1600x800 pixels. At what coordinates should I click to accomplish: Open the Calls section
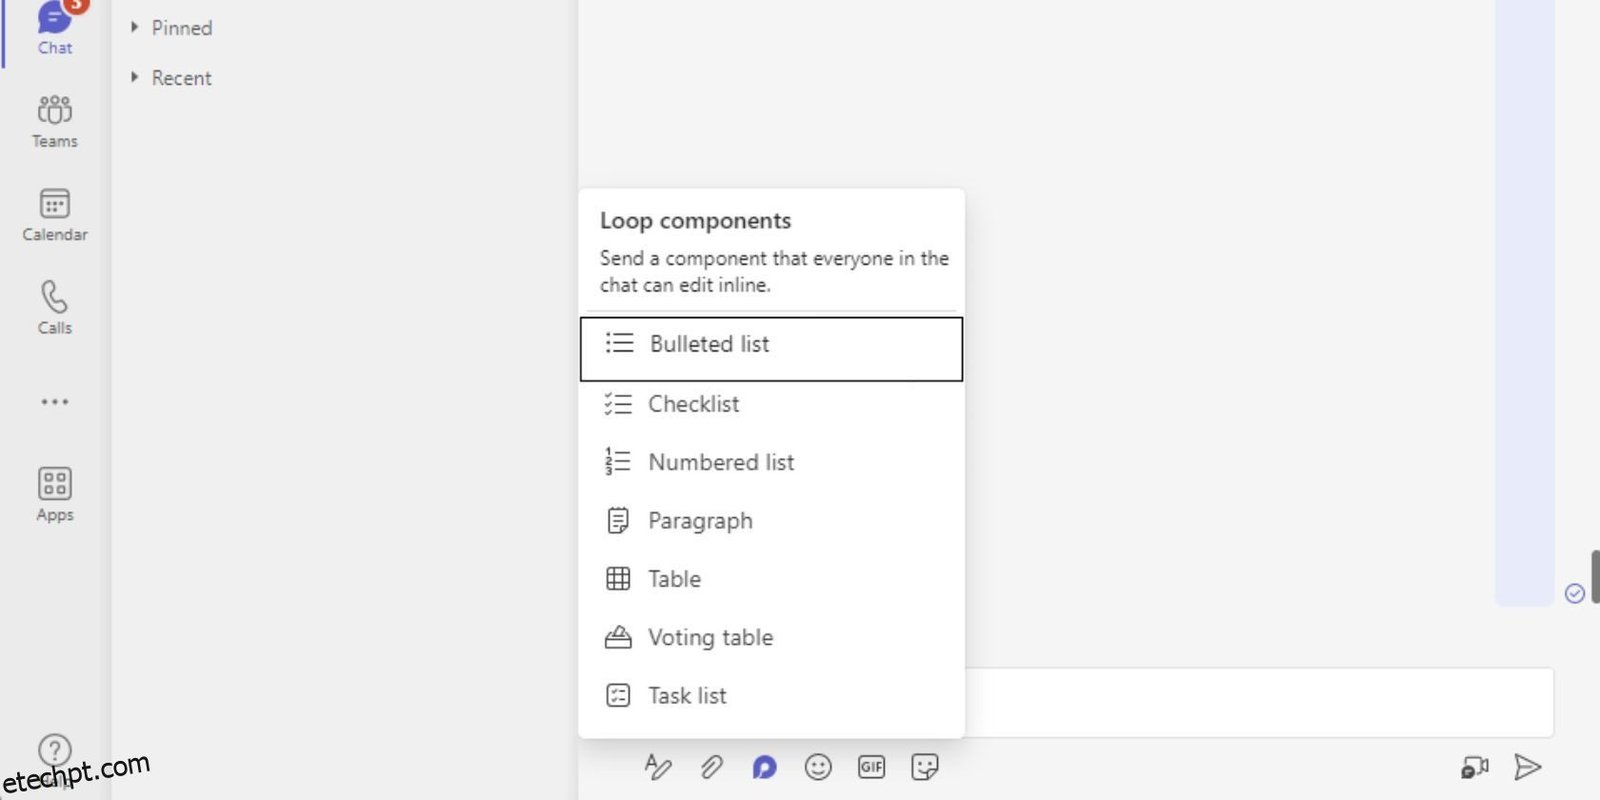tap(54, 306)
